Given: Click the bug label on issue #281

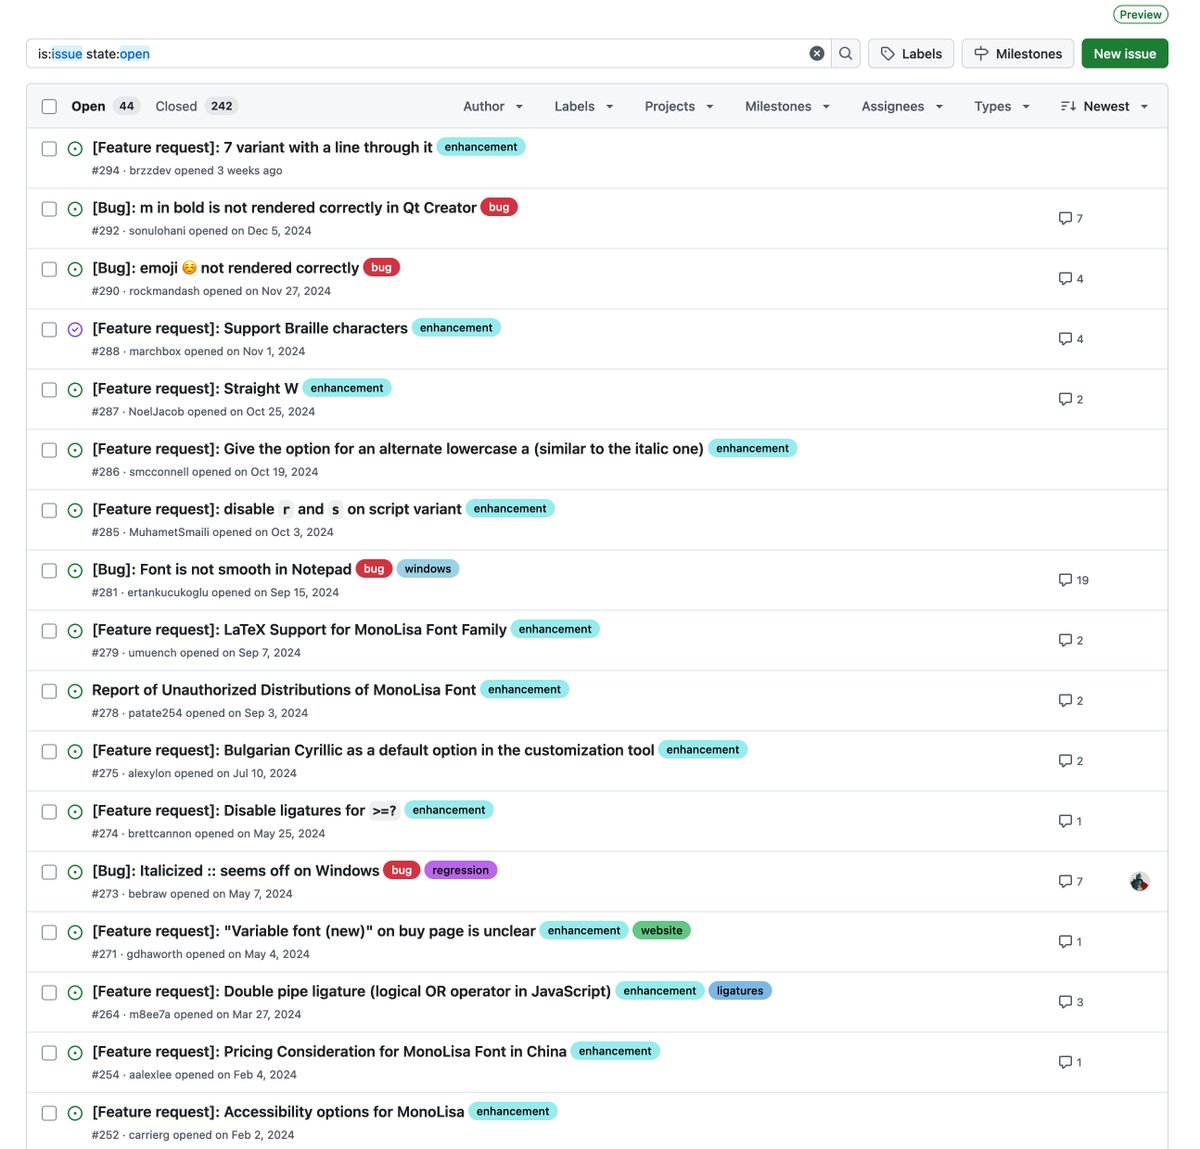Looking at the screenshot, I should pyautogui.click(x=373, y=568).
